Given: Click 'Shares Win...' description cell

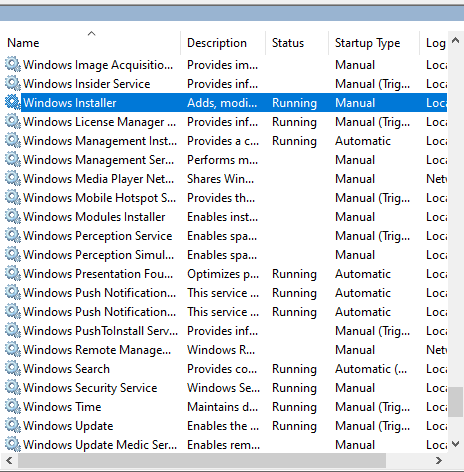Looking at the screenshot, I should [220, 179].
